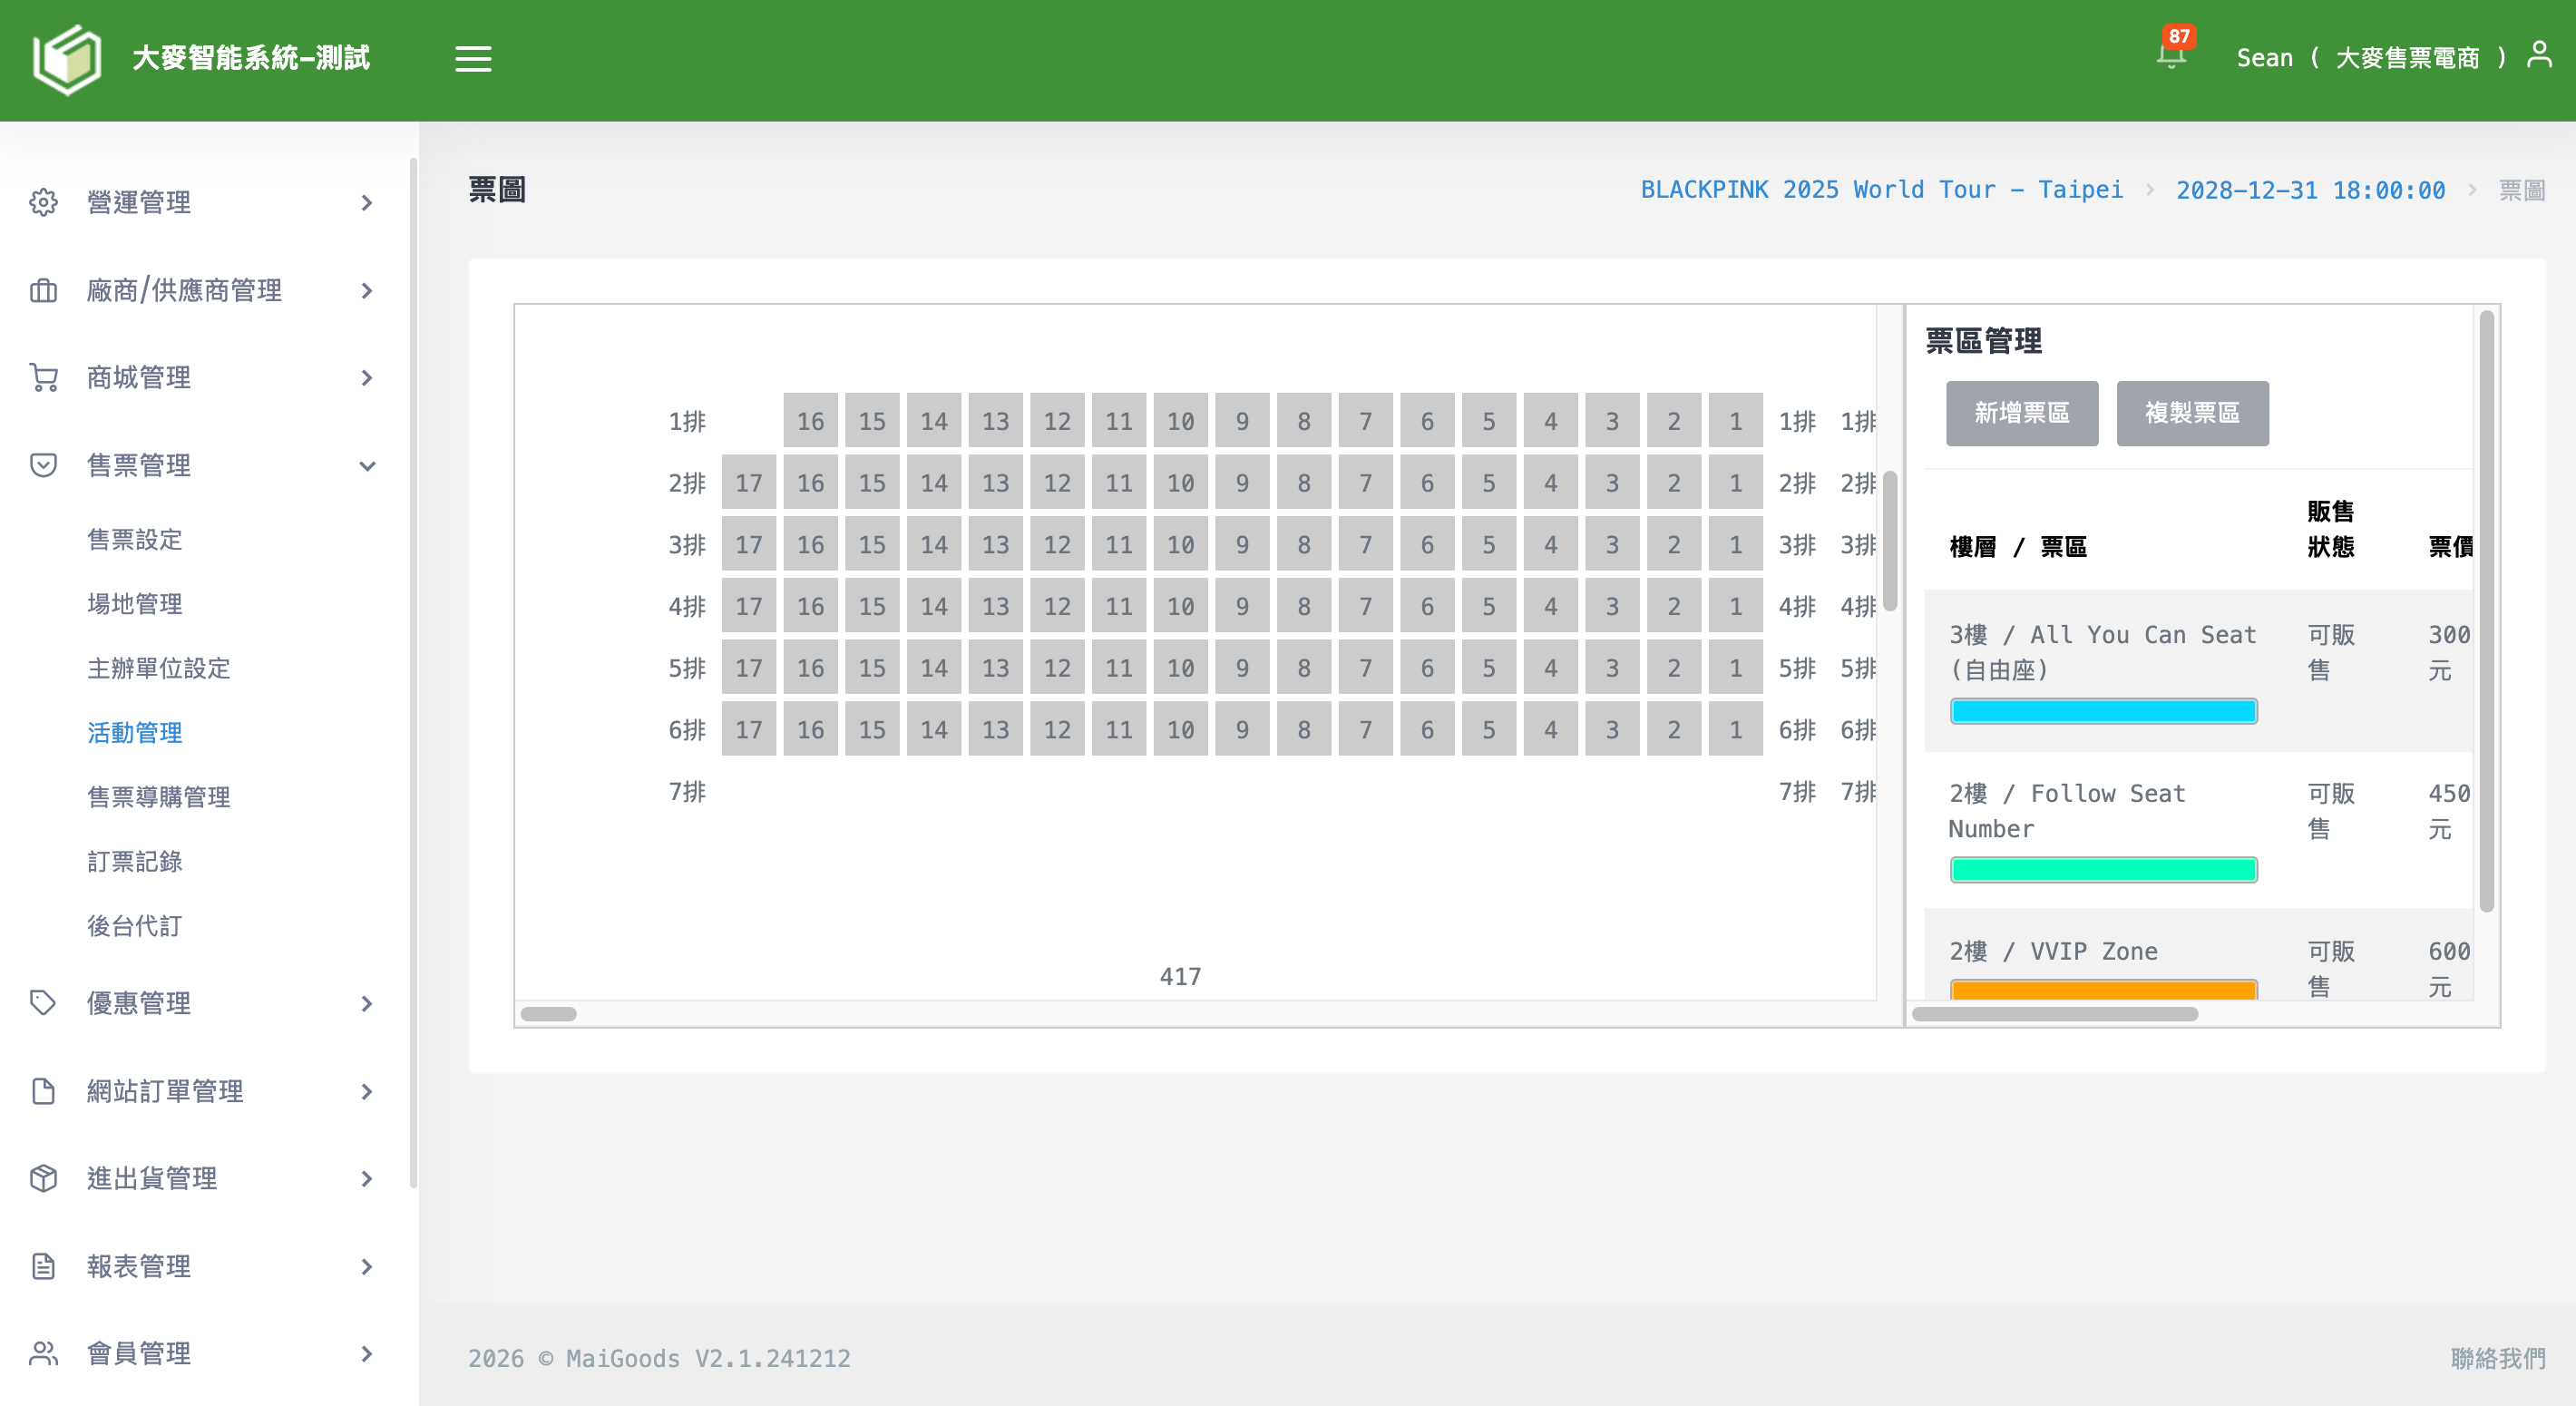Expand 廠商/供應商管理 chevron
This screenshot has height=1406, width=2576.
[x=367, y=291]
